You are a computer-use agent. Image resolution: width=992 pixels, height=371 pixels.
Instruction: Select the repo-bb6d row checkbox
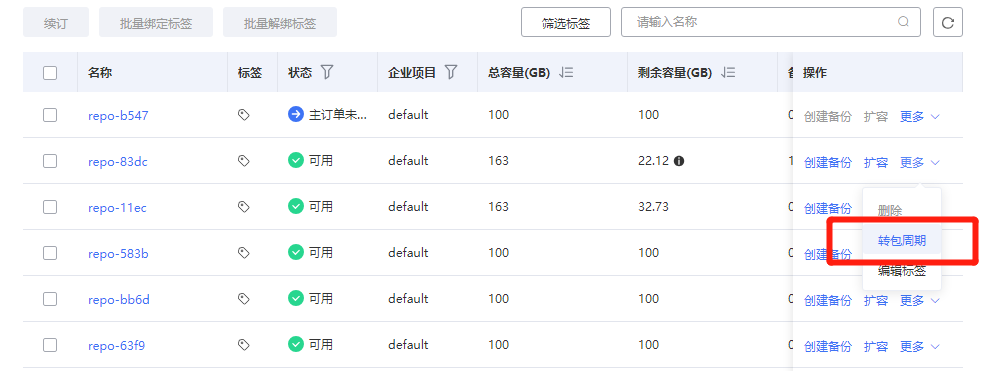(50, 299)
